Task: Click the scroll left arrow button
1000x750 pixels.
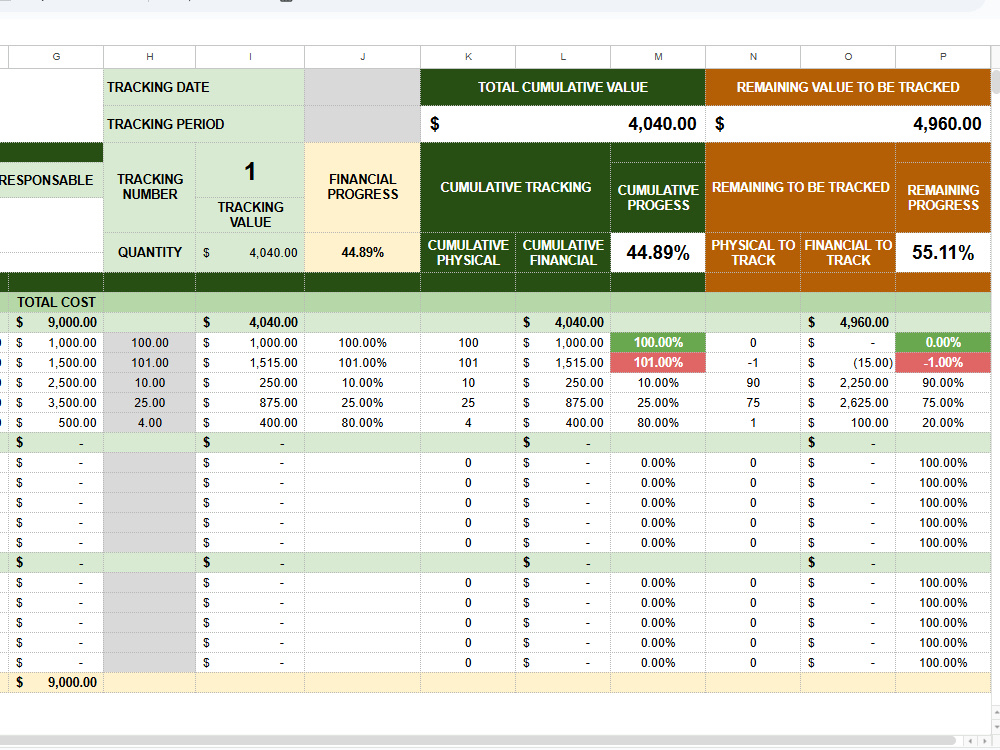Action: click(971, 741)
